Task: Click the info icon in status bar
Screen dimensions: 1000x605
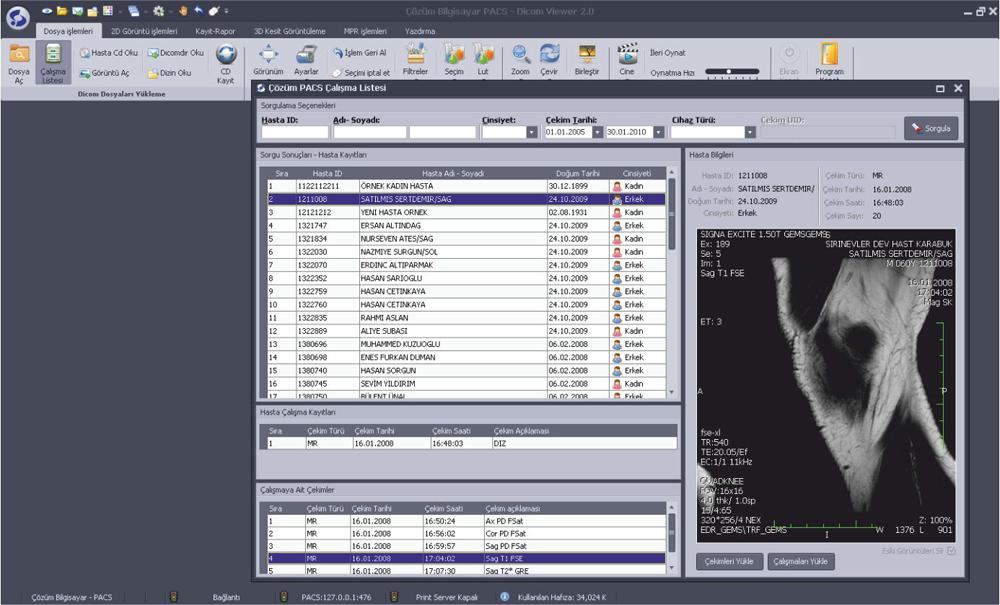Action: (504, 597)
